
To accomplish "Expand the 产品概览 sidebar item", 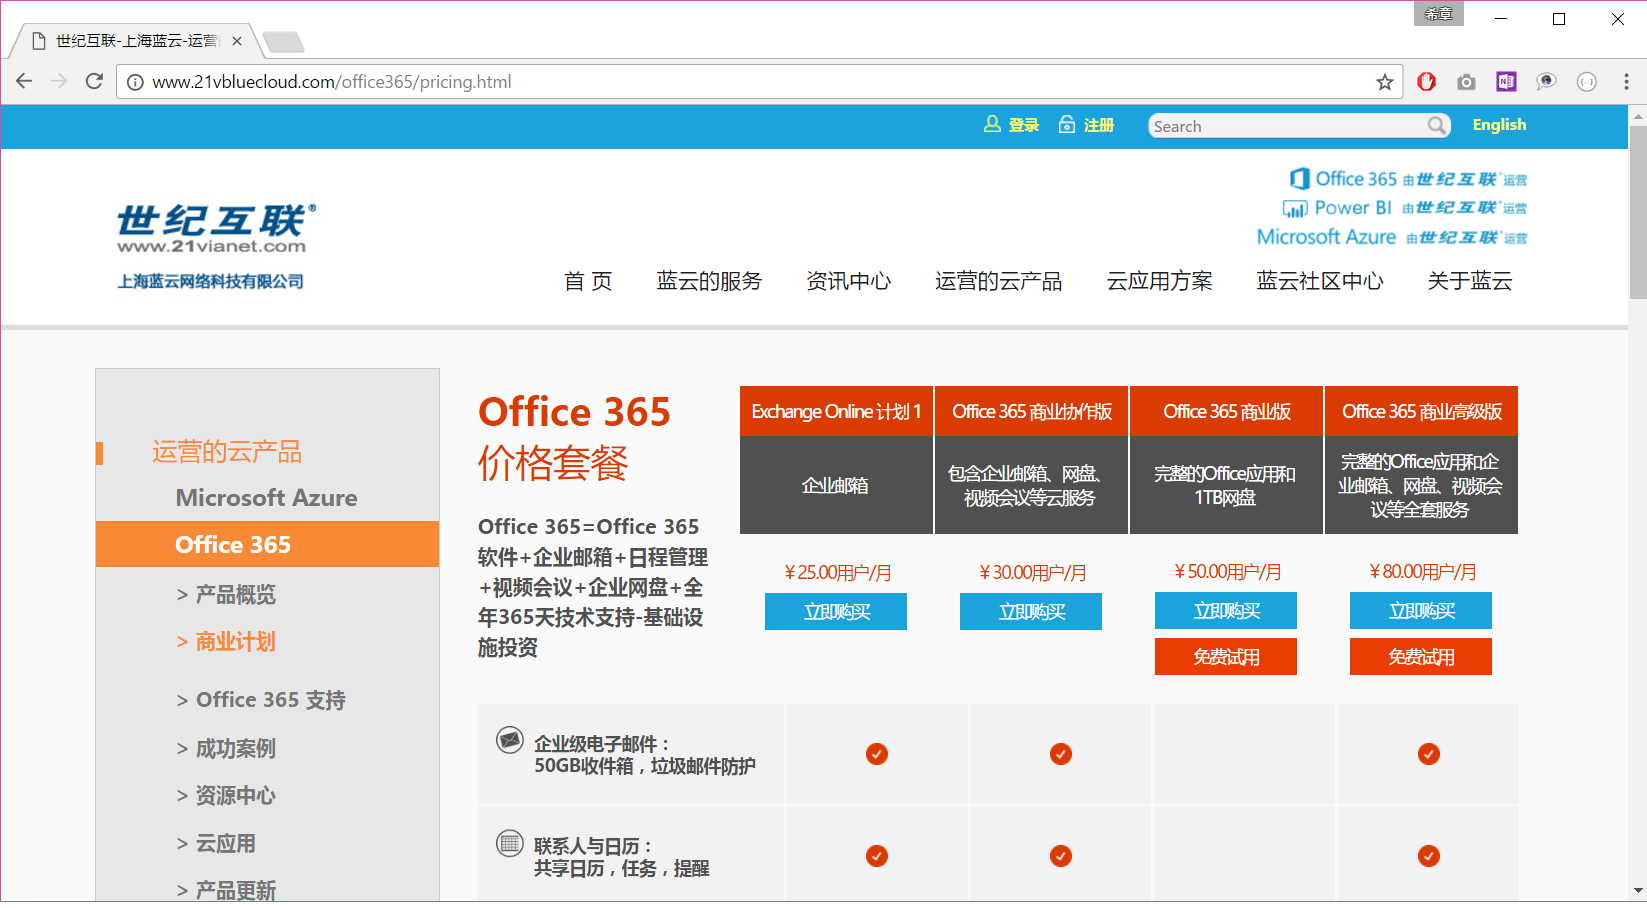I will pos(226,595).
